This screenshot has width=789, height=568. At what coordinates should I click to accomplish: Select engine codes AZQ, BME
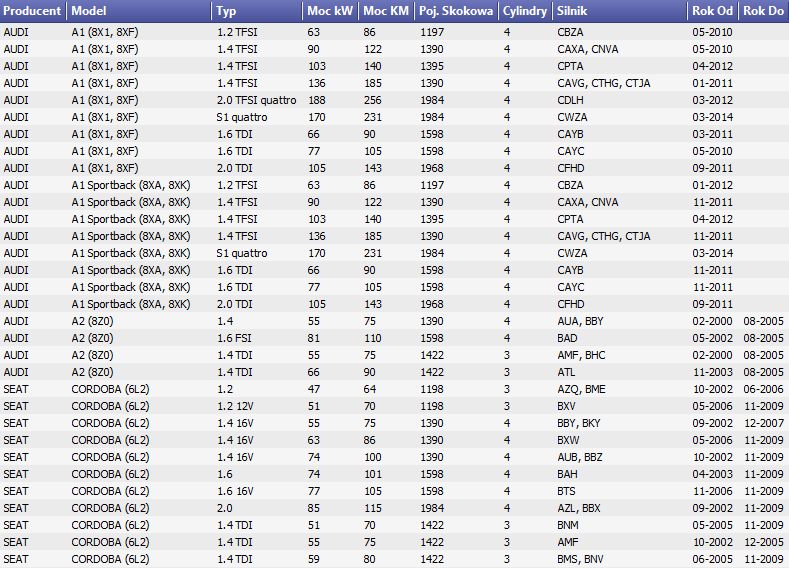pyautogui.click(x=581, y=389)
